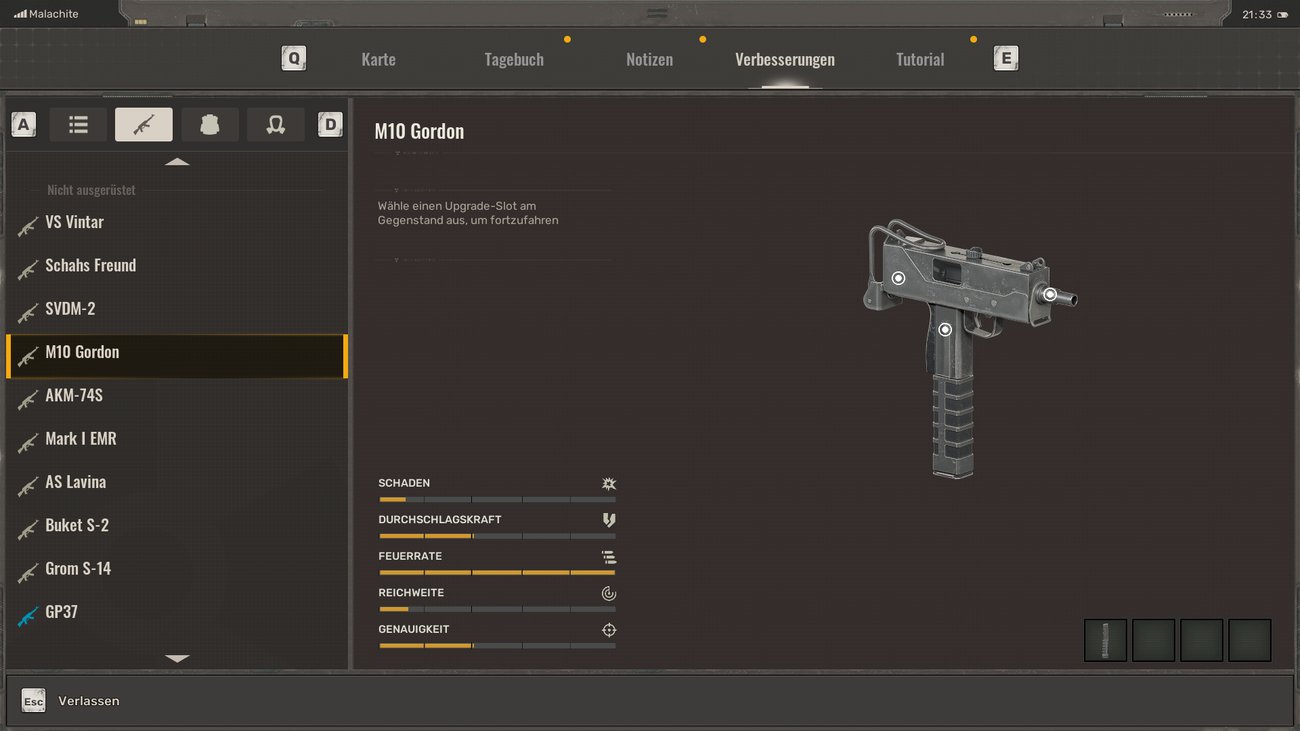Switch to the Tagebuch tab
Viewport: 1300px width, 731px height.
(514, 60)
